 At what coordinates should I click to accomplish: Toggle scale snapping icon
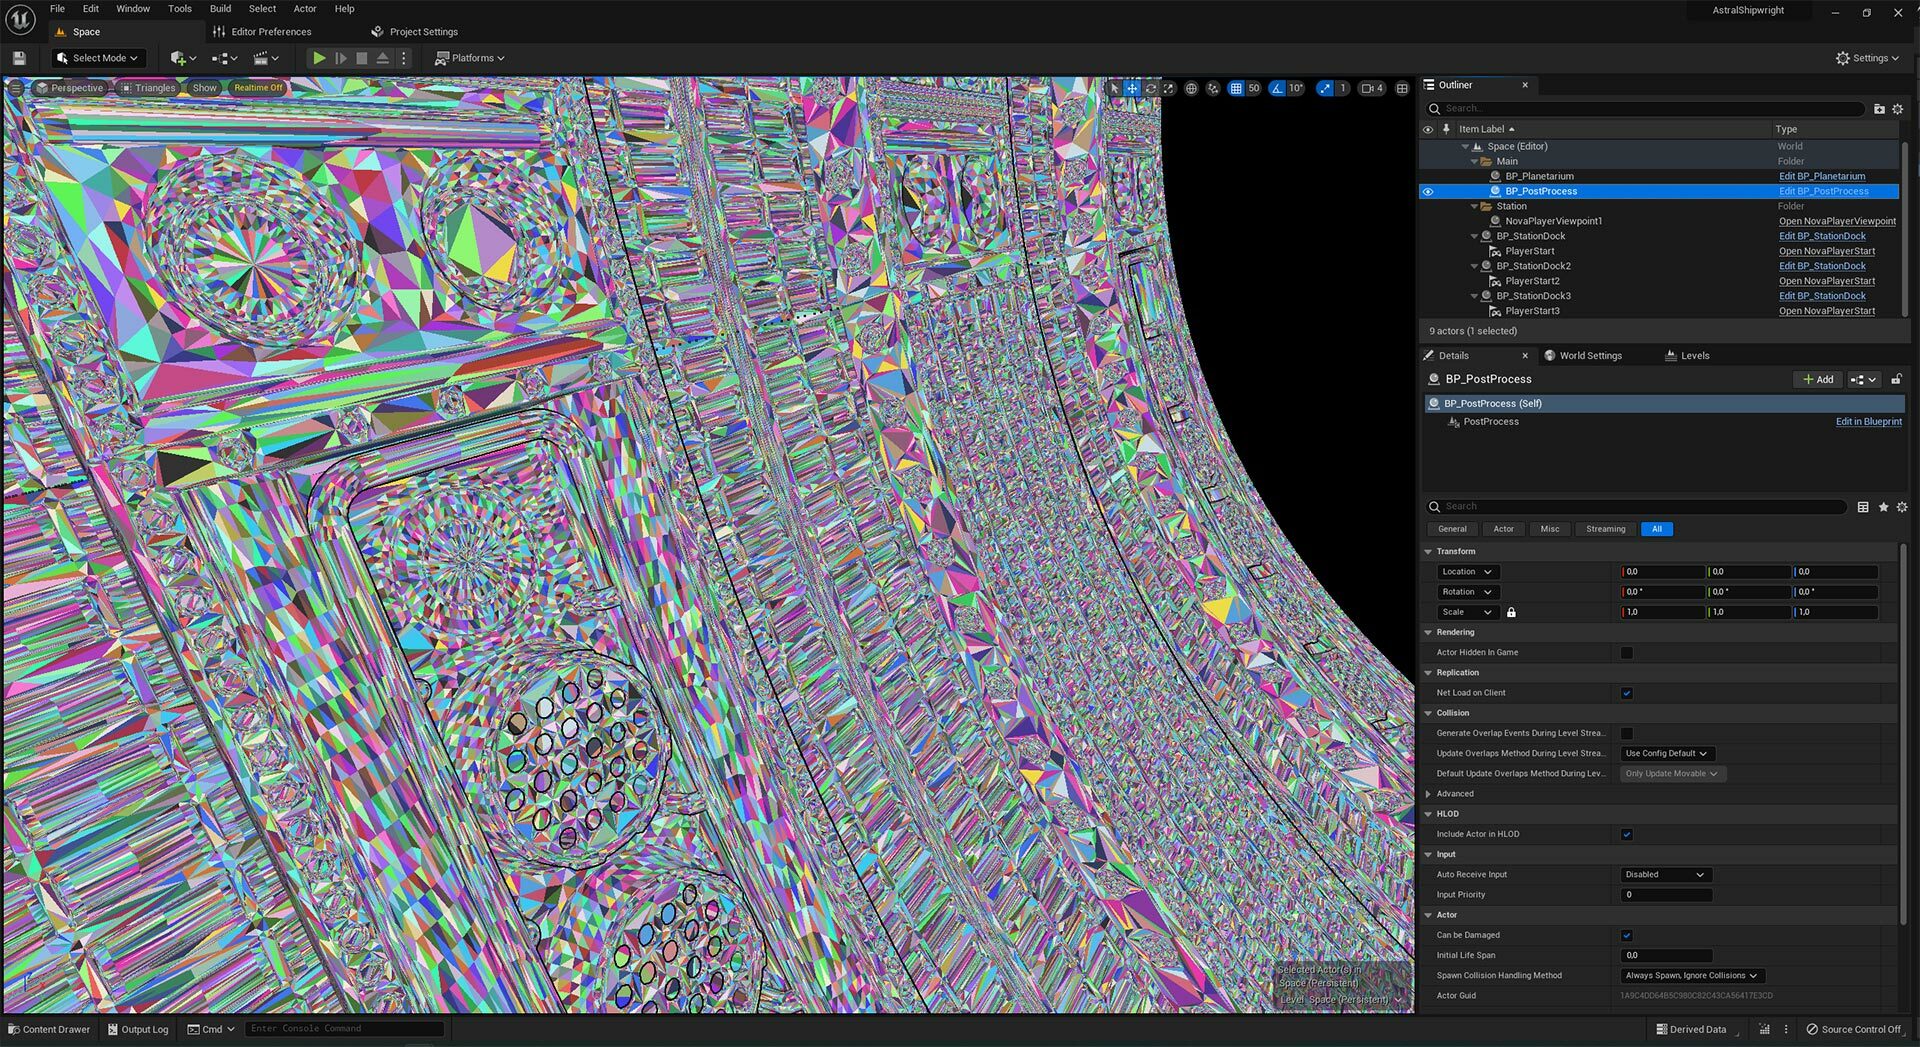point(1325,88)
